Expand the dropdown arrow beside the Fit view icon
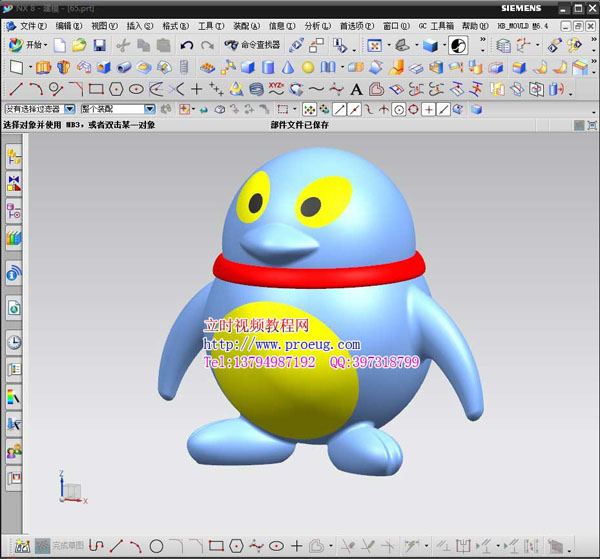The width and height of the screenshot is (600, 559). (388, 46)
